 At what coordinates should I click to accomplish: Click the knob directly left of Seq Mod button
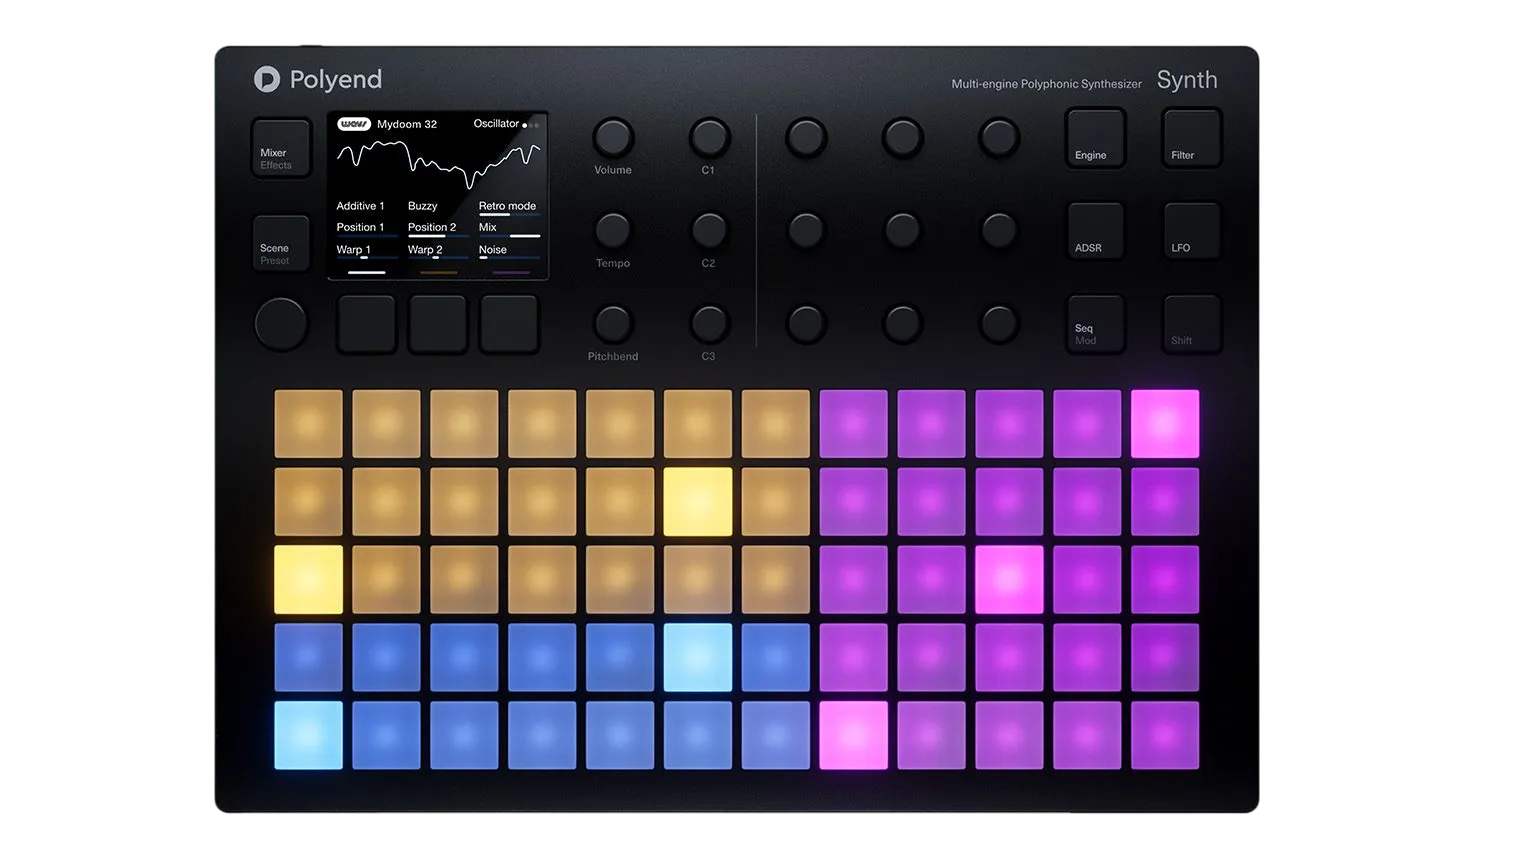[x=998, y=323]
